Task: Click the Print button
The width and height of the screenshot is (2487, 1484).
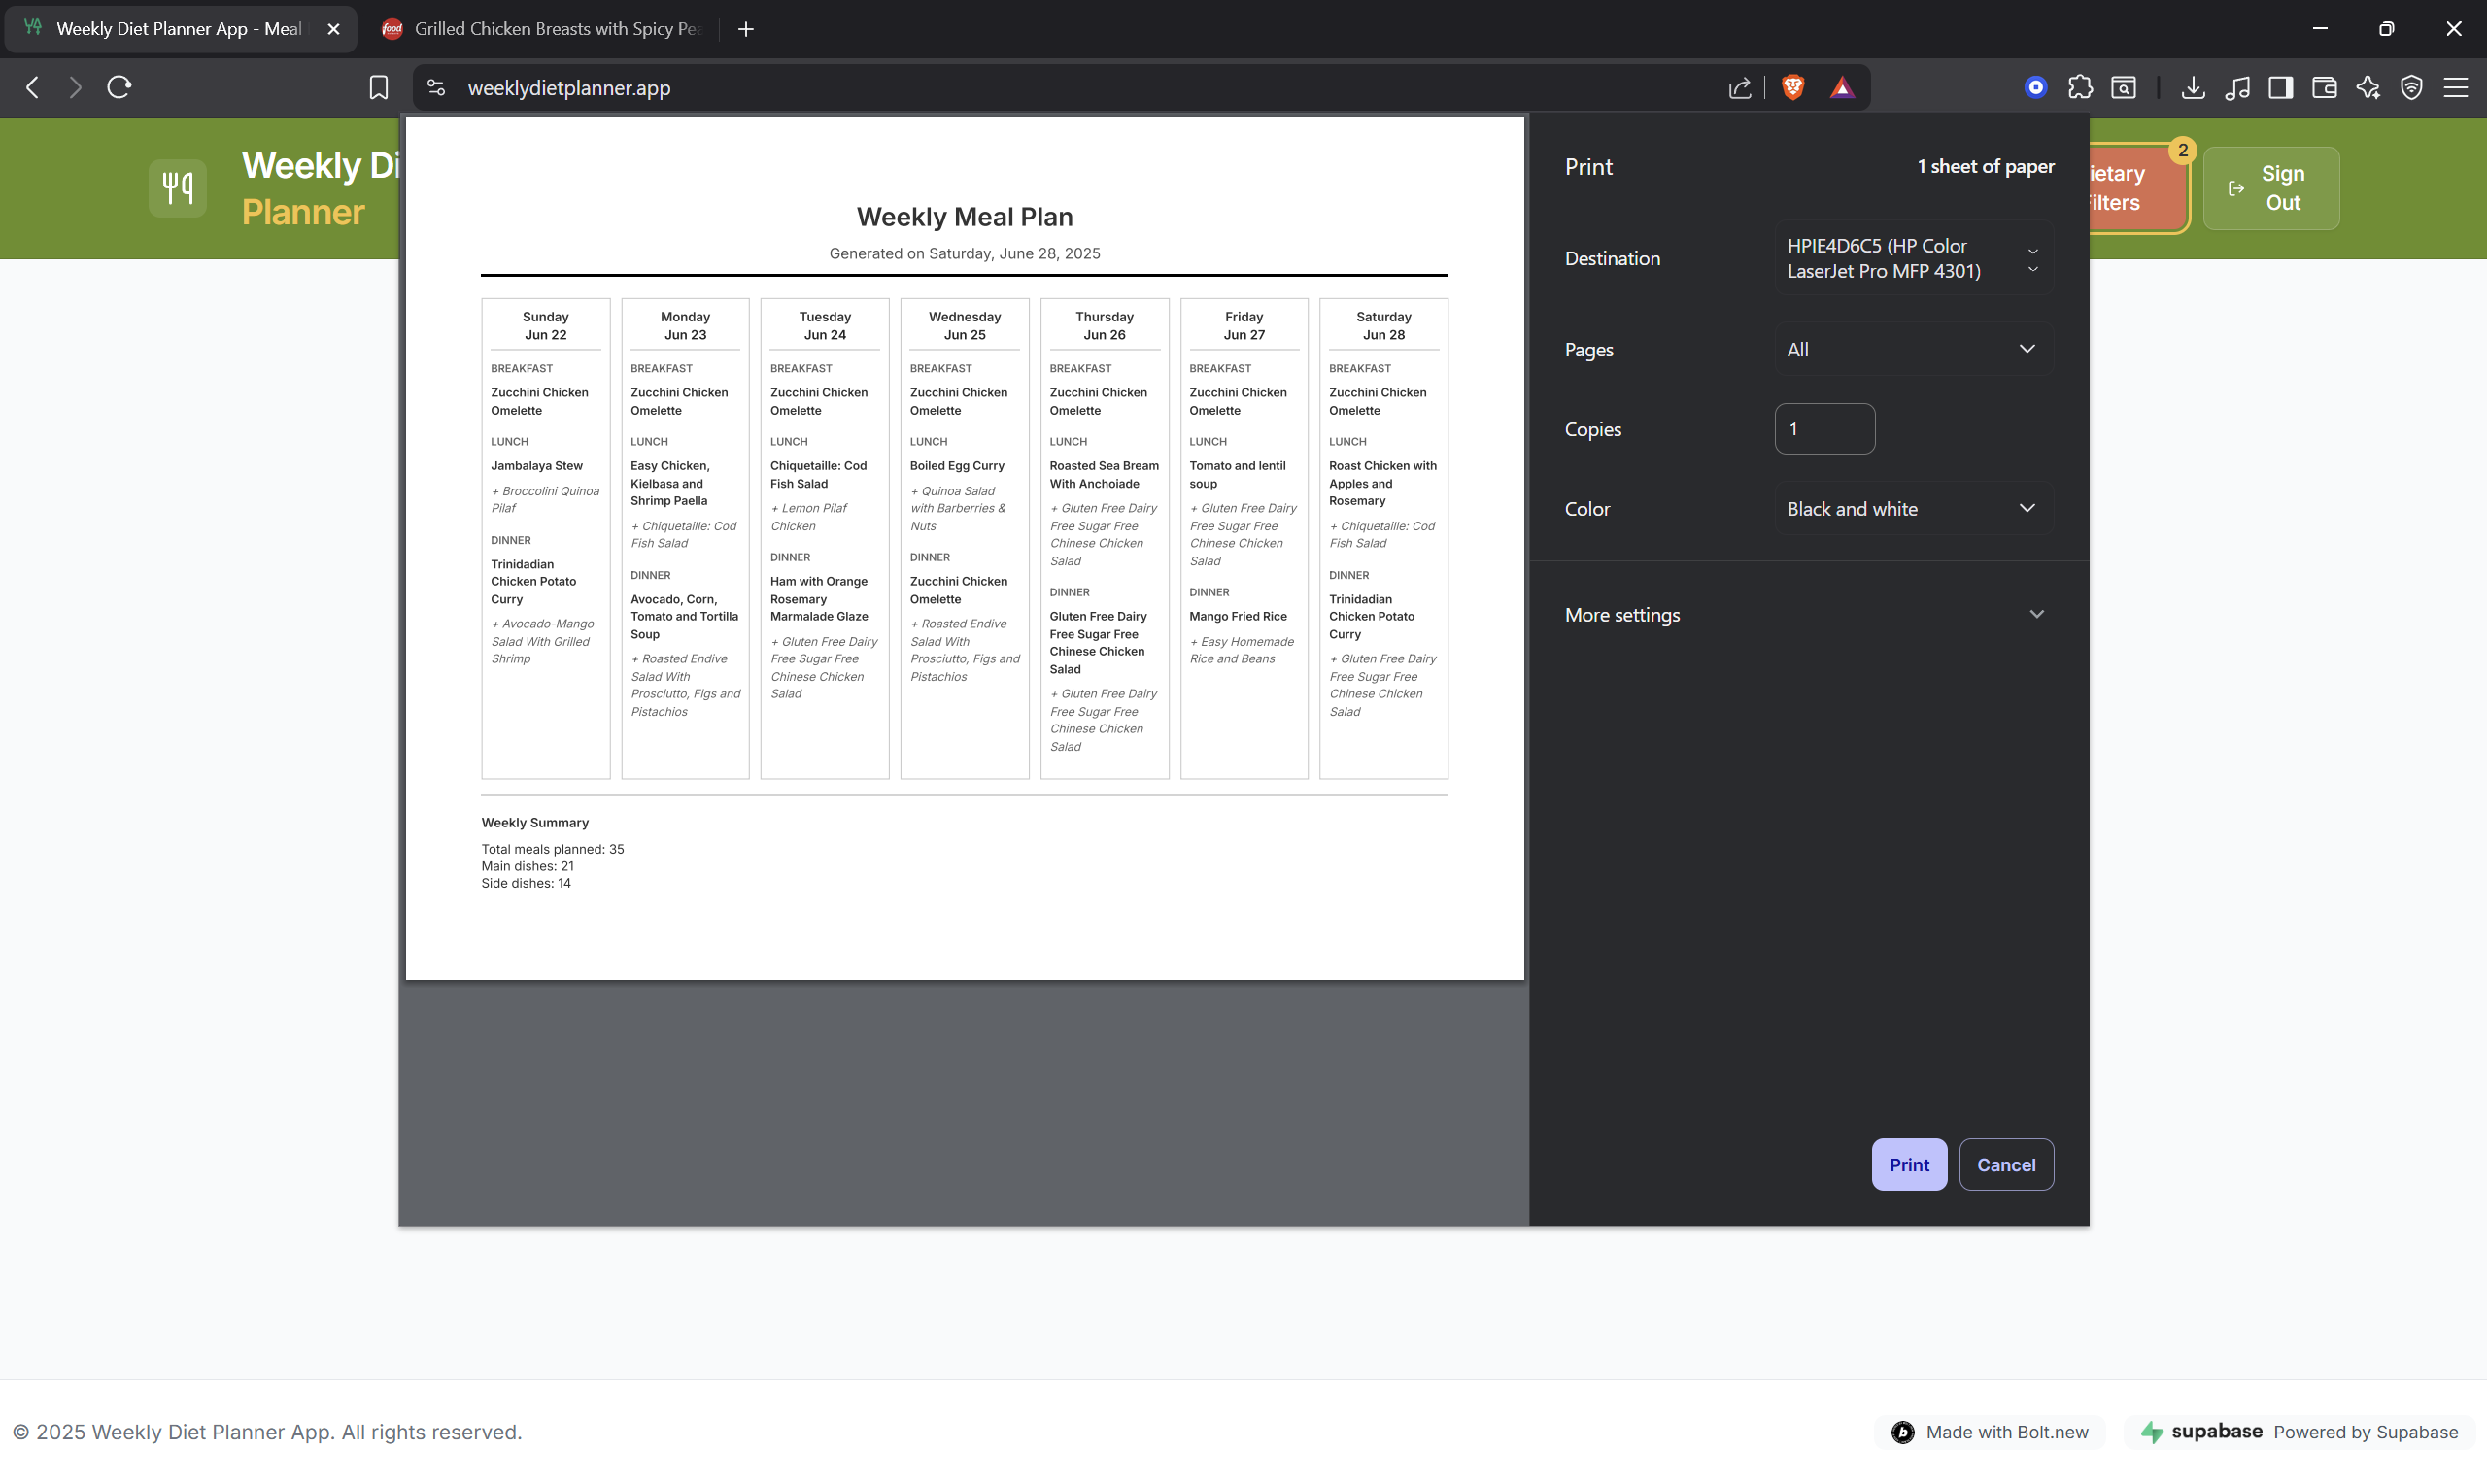Action: pos(1908,1164)
